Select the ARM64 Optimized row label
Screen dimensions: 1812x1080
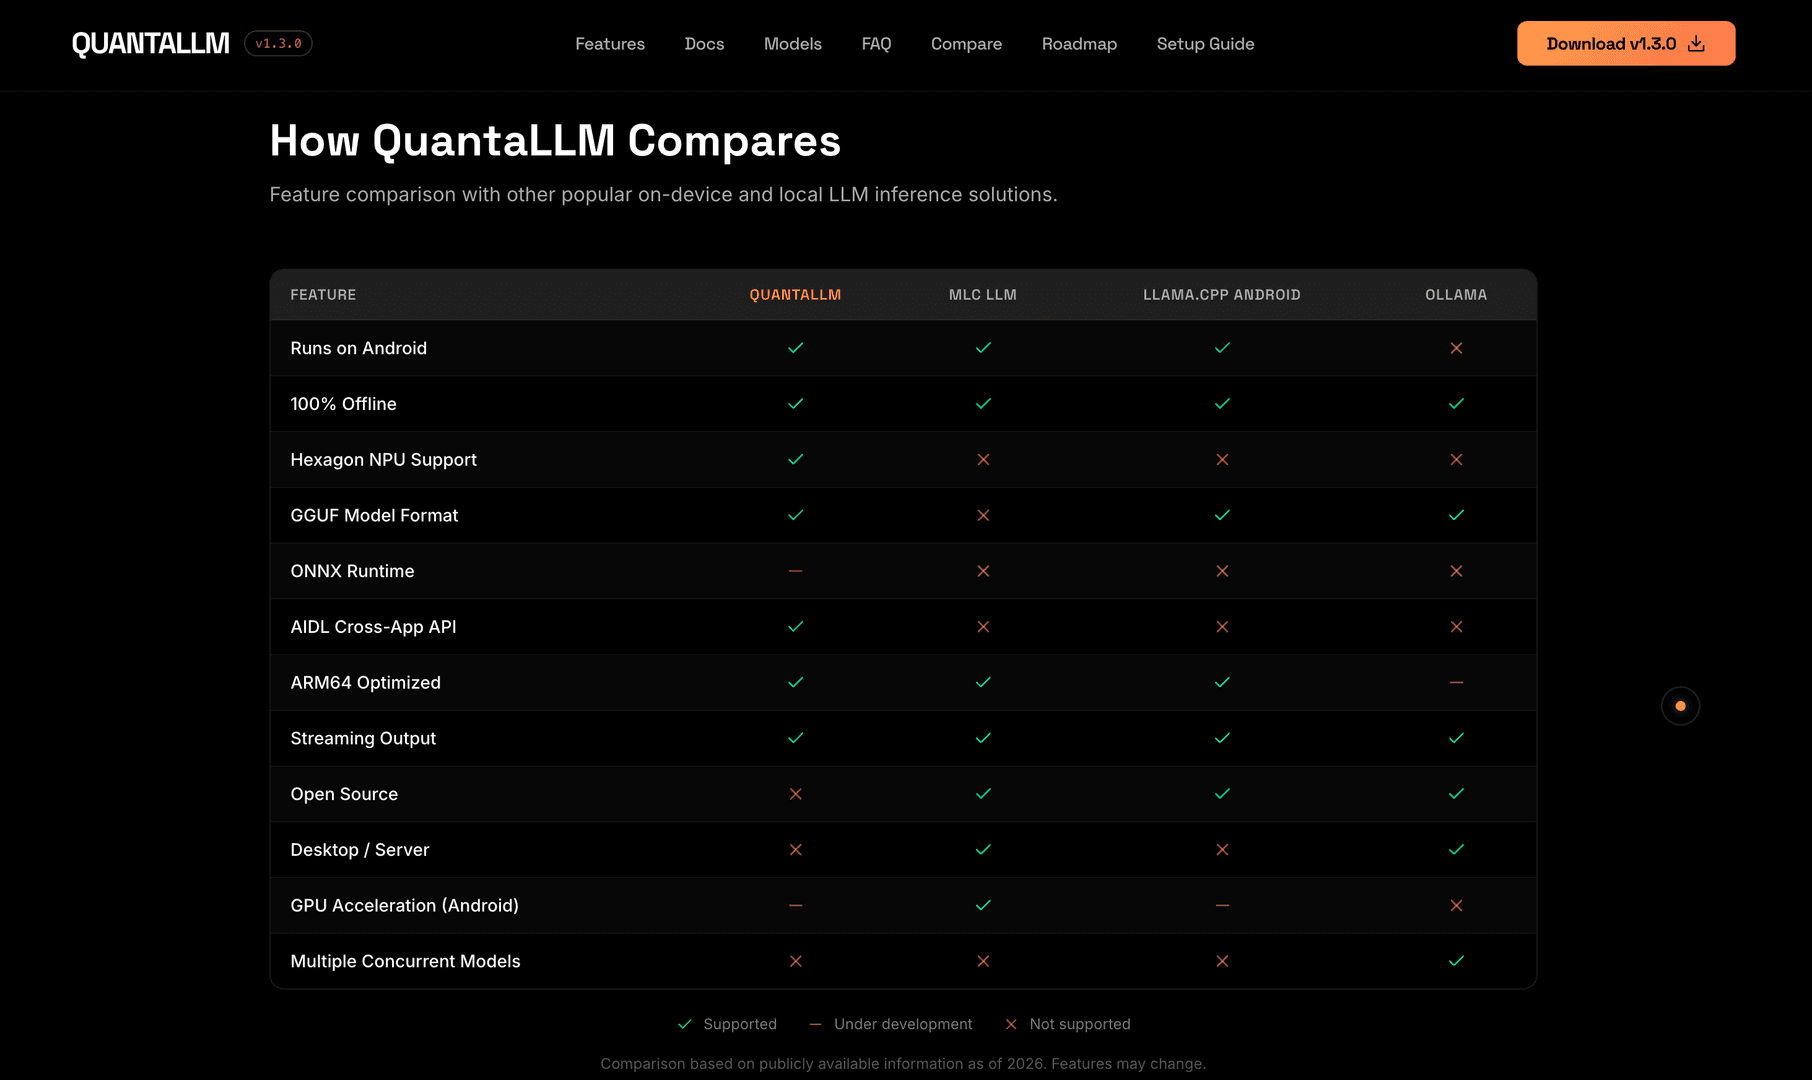365,682
